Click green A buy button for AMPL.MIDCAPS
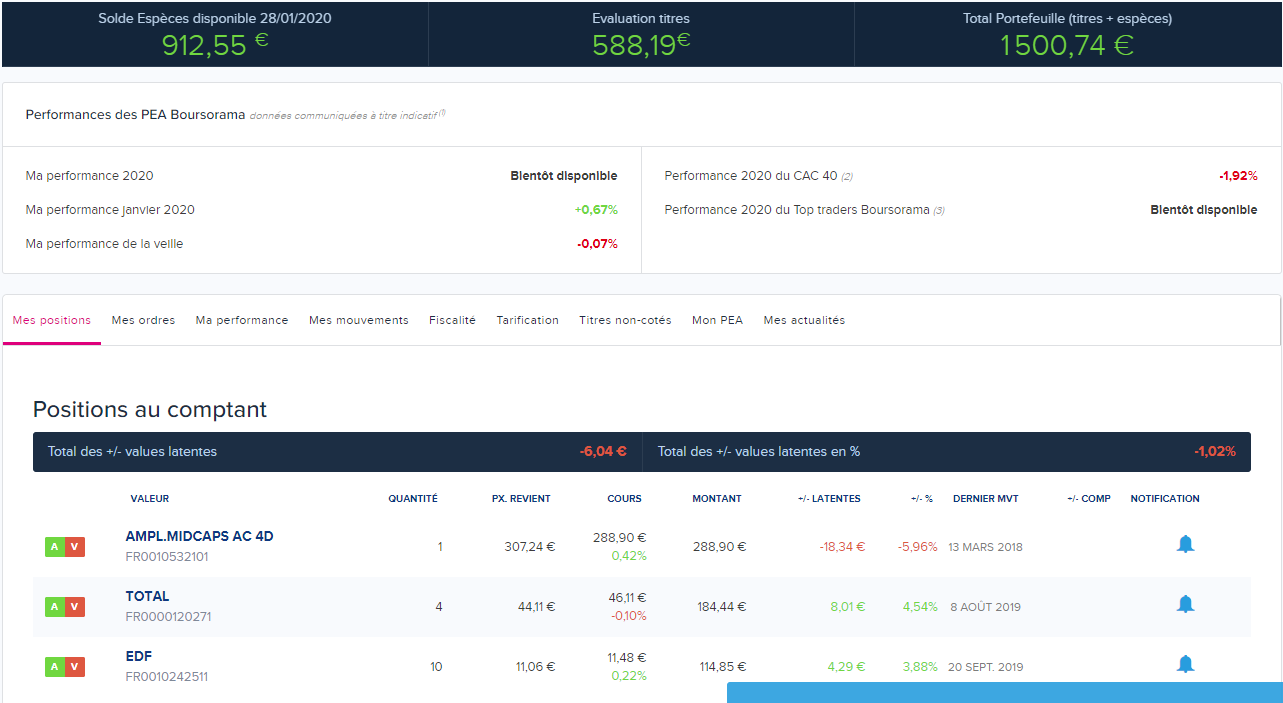Viewport: 1283px width, 703px height. (55, 547)
